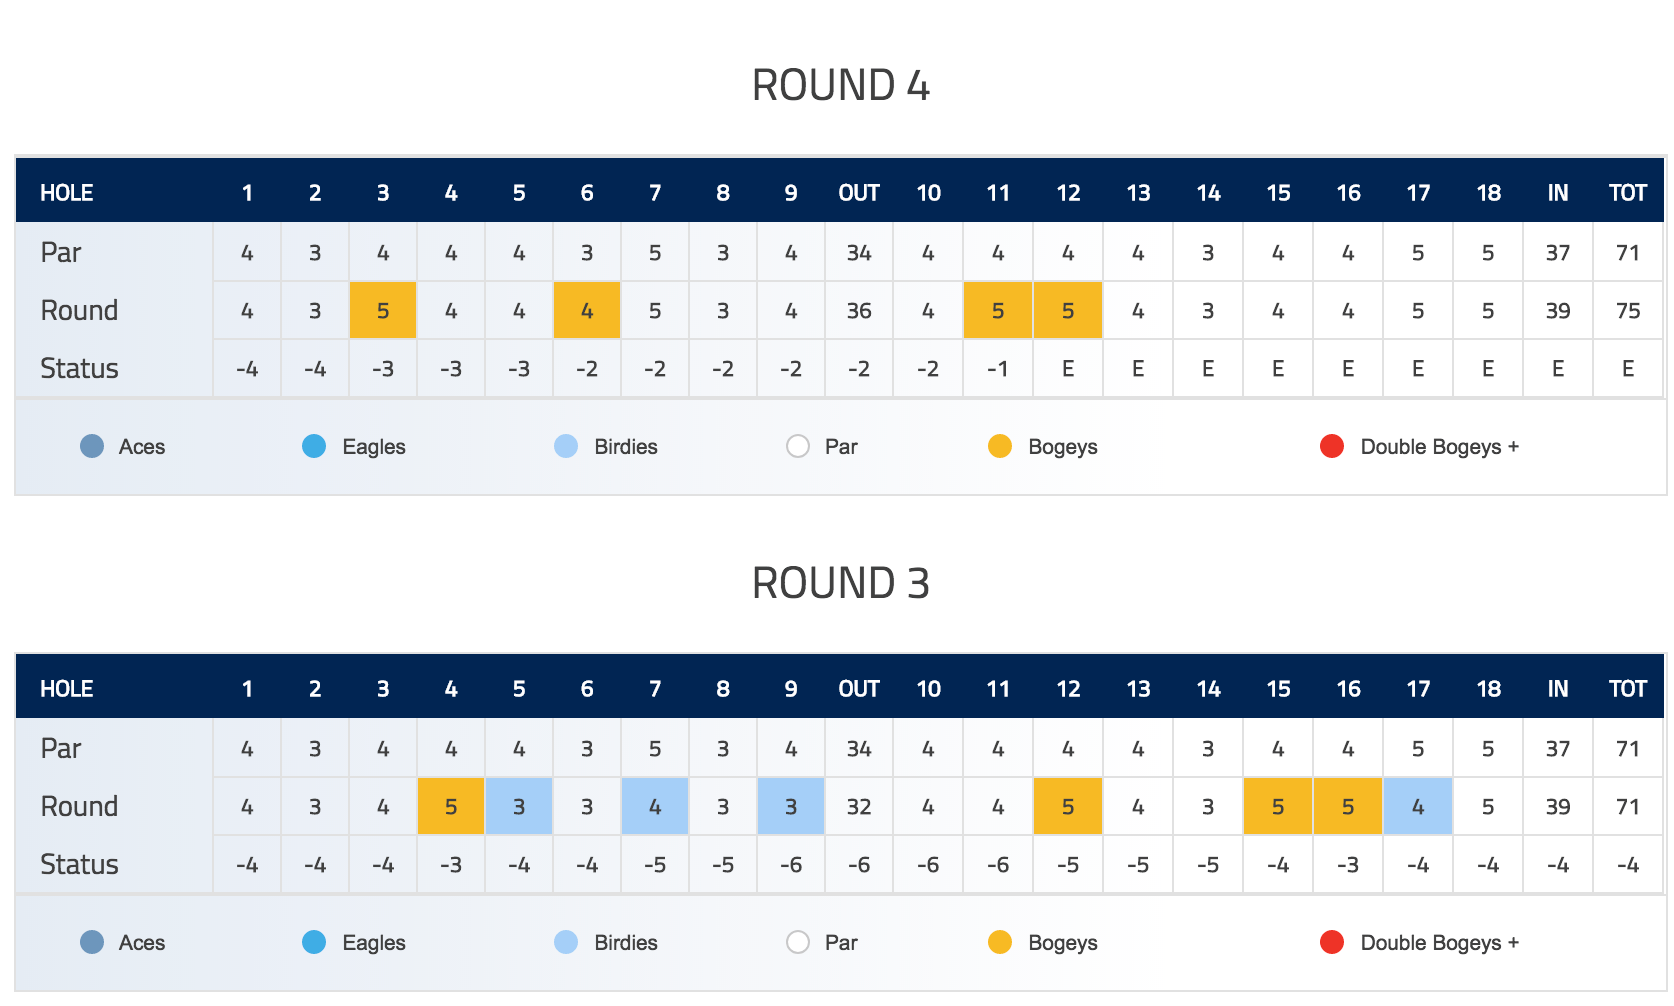Click the OUT column header in Round 4
The width and height of the screenshot is (1674, 1006).
pyautogui.click(x=859, y=192)
